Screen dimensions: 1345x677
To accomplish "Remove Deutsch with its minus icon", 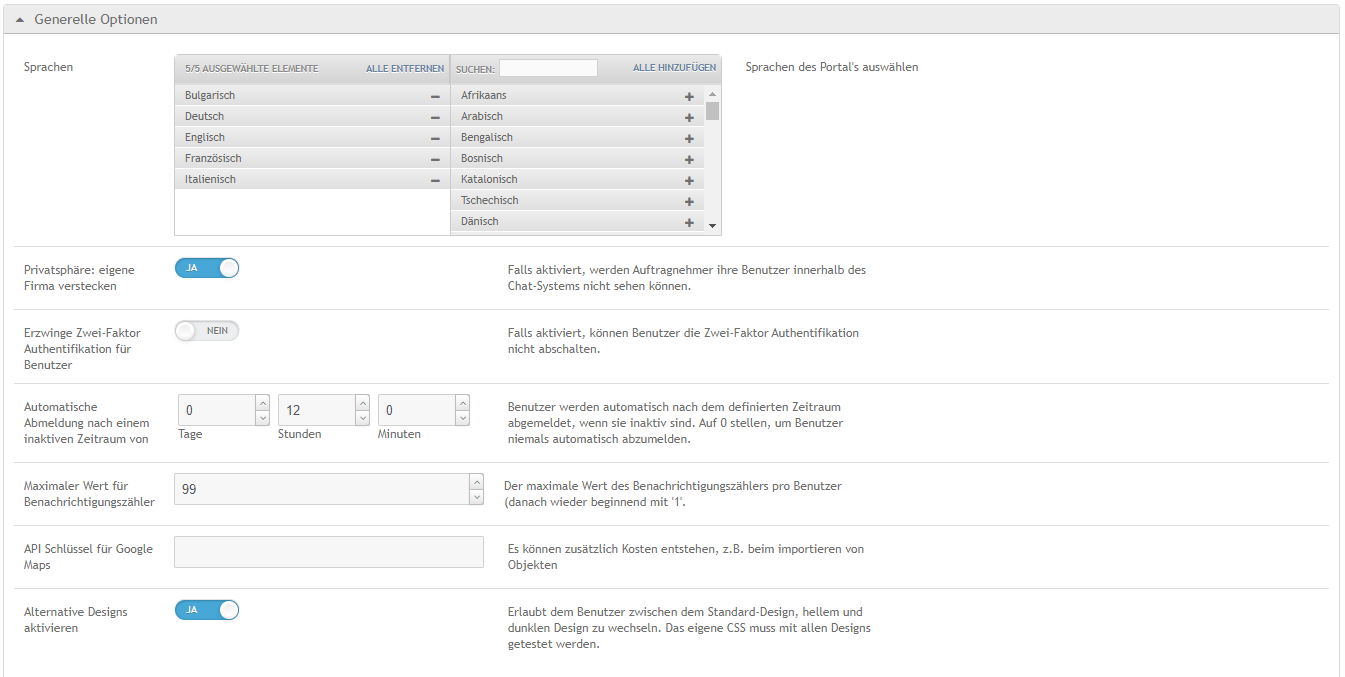I will point(435,117).
